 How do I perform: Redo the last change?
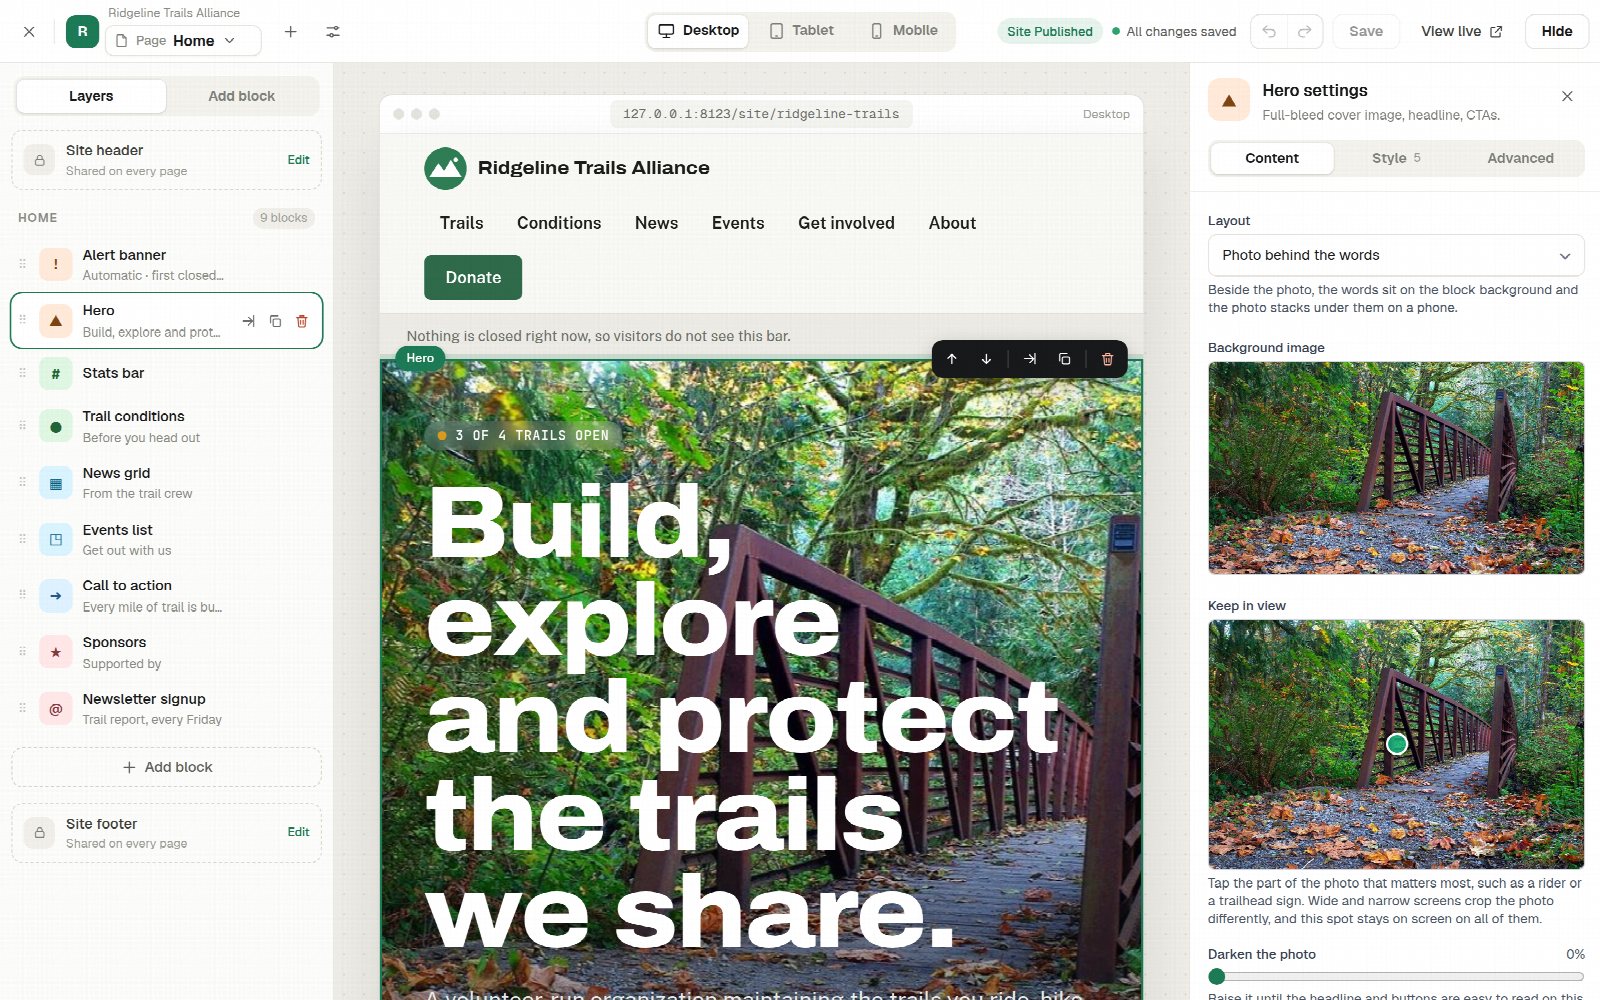click(1305, 32)
